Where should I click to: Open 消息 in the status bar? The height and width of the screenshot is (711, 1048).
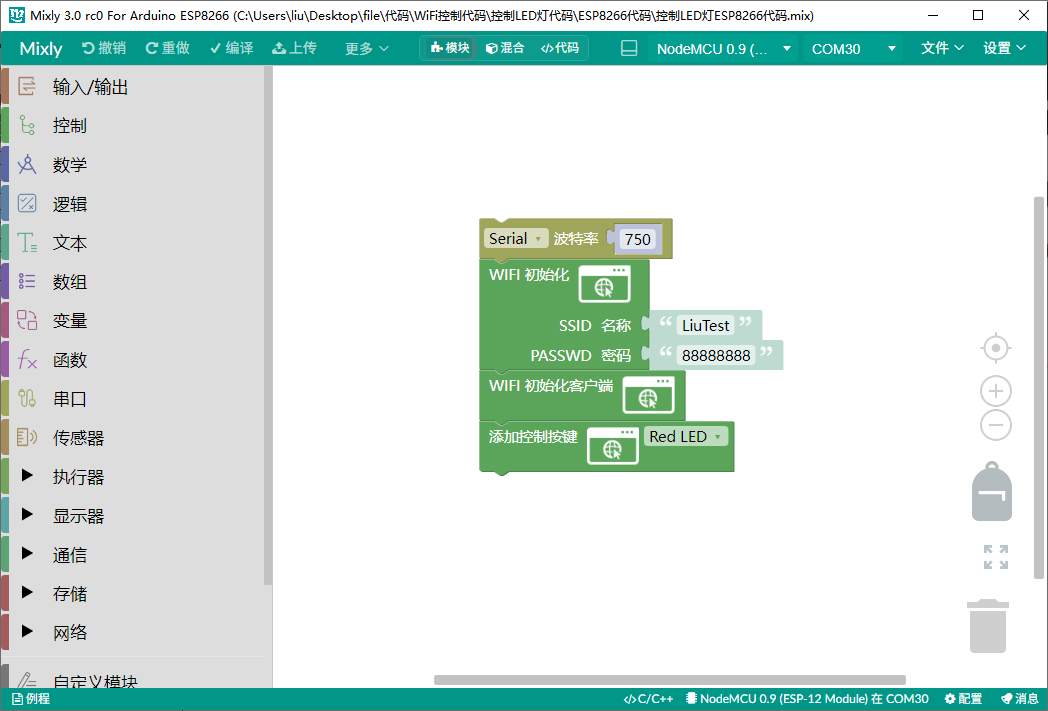point(1019,698)
